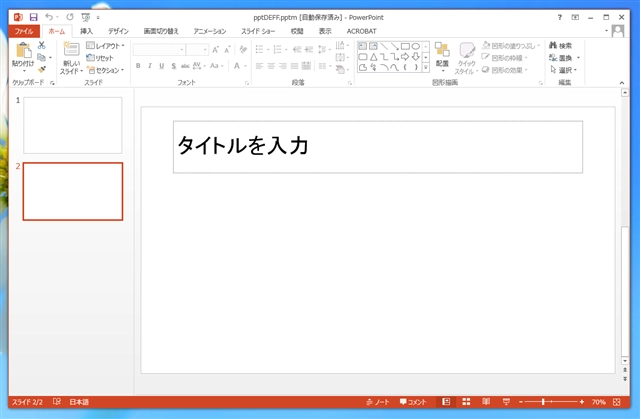This screenshot has height=419, width=640.
Task: Toggle the Notes (ノート) pane
Action: pos(379,402)
